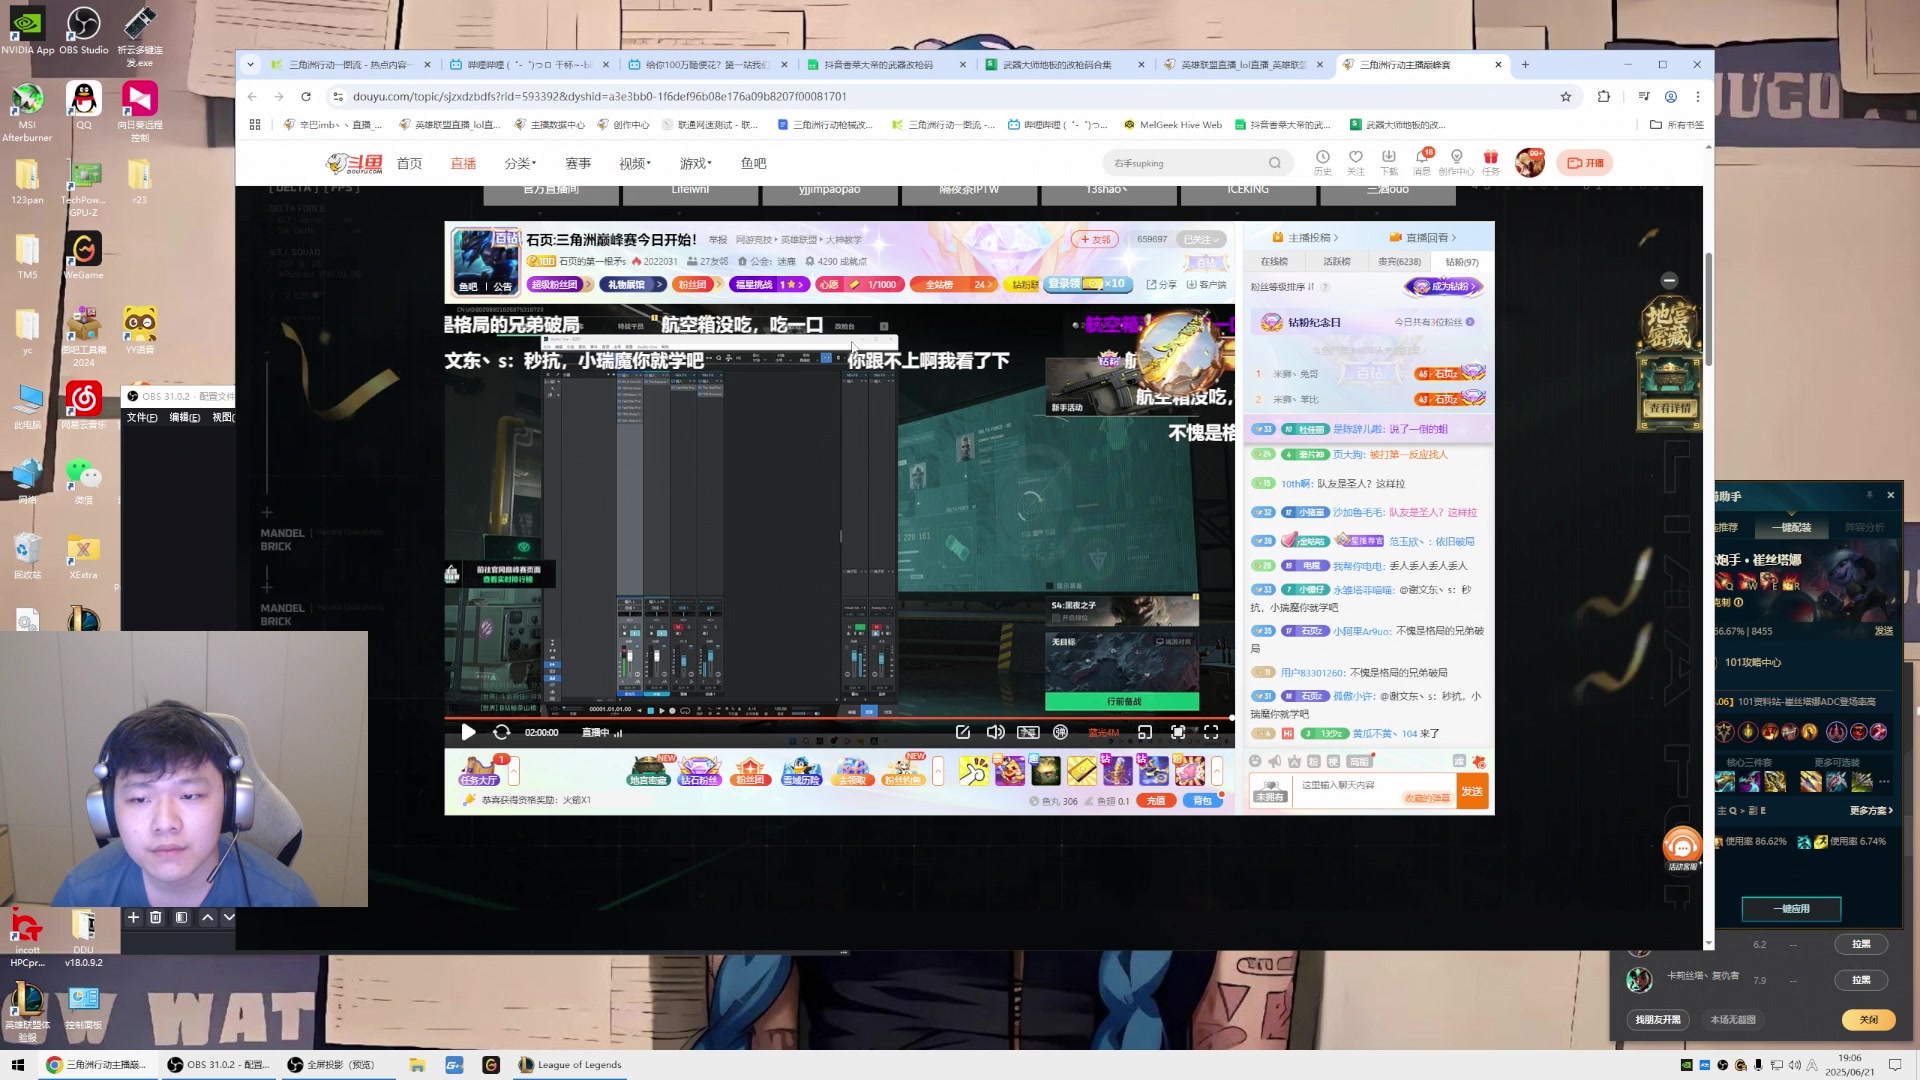Open the 关注 heart icon
The width and height of the screenshot is (1920, 1080).
[1356, 162]
